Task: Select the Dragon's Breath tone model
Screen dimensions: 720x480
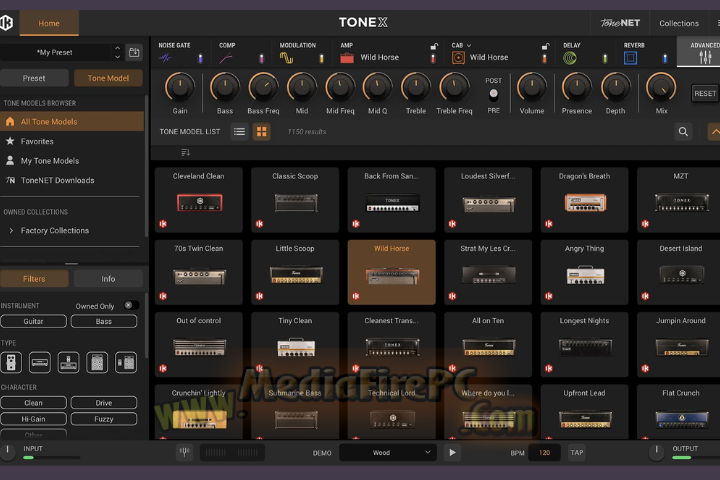Action: click(585, 200)
